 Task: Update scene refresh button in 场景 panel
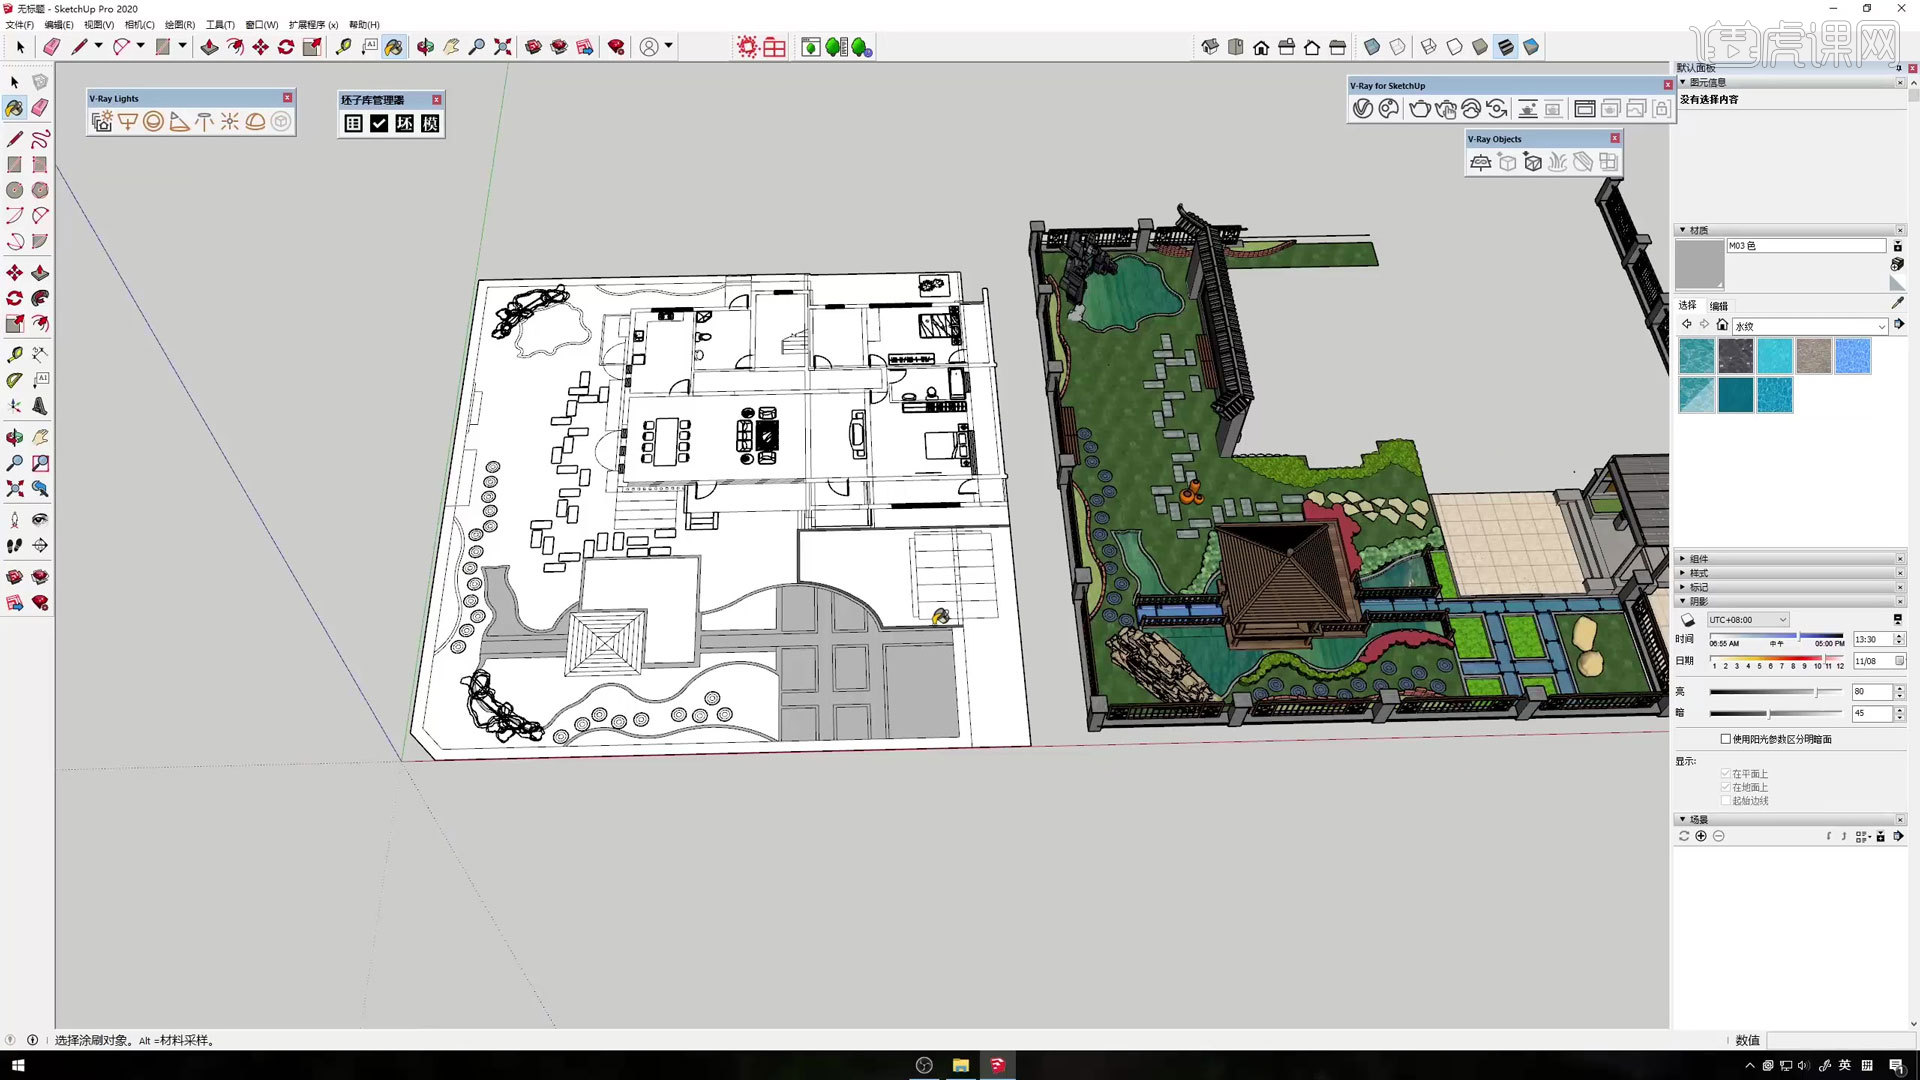point(1684,836)
